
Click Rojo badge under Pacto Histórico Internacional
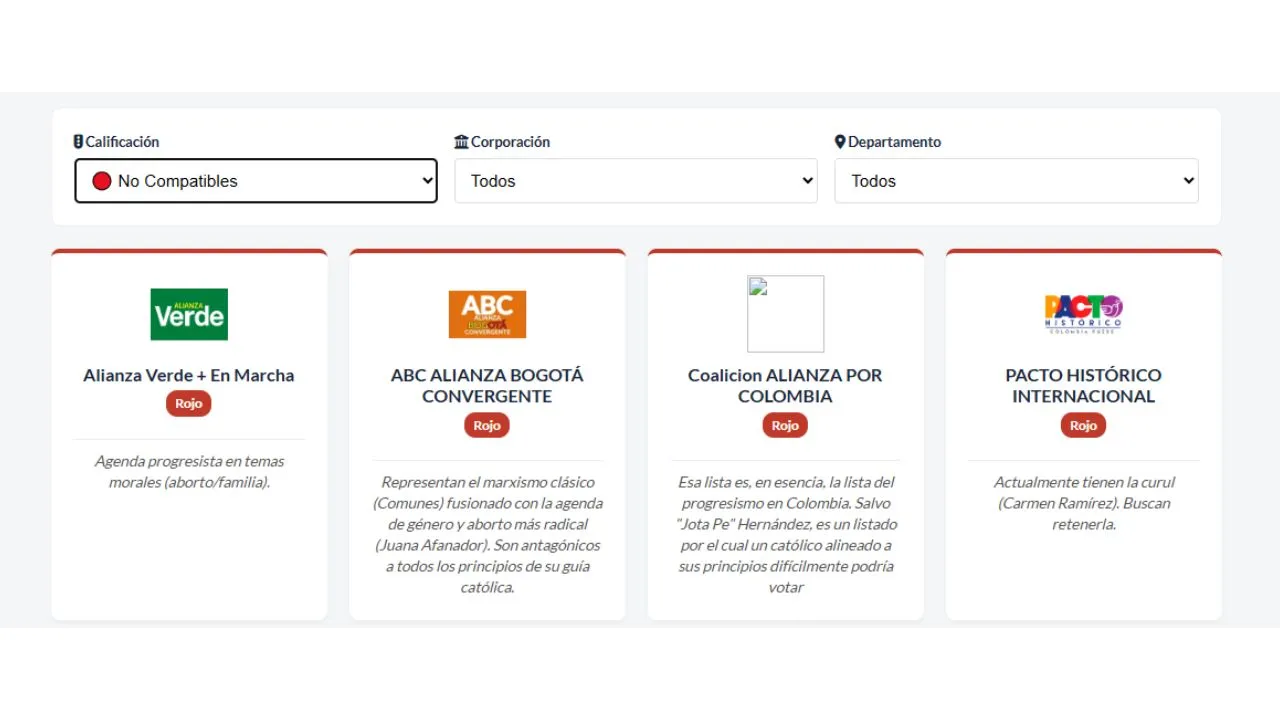point(1083,426)
